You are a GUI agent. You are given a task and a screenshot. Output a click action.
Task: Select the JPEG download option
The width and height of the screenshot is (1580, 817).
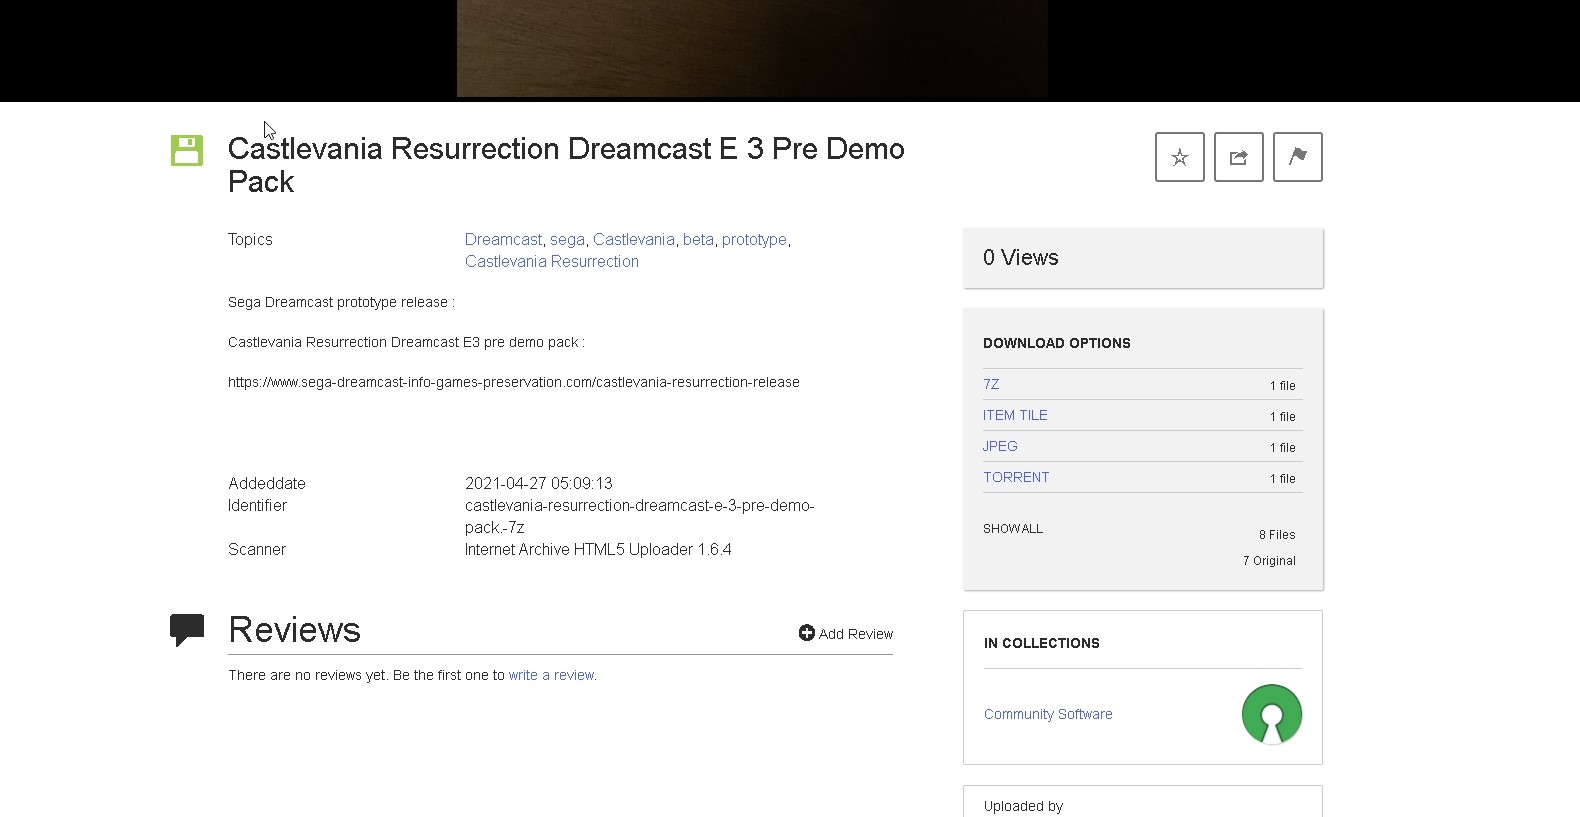pos(1000,446)
